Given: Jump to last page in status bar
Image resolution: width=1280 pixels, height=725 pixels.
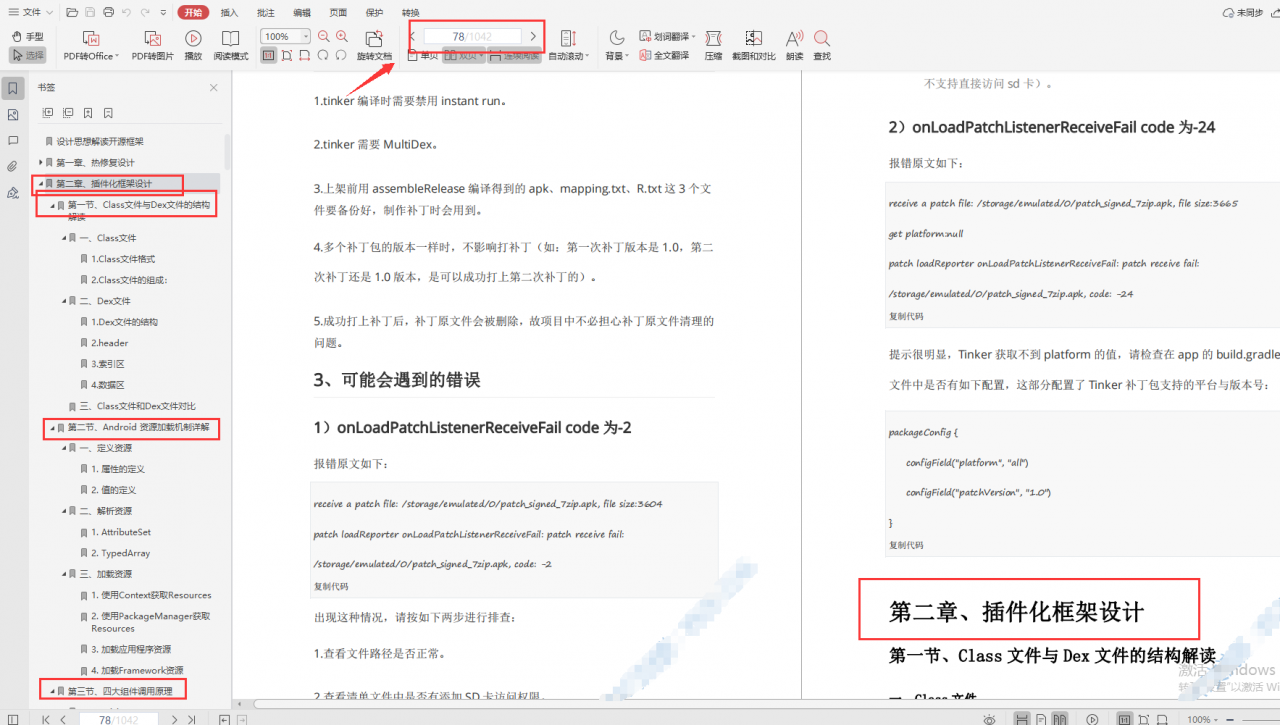Looking at the screenshot, I should pyautogui.click(x=190, y=719).
